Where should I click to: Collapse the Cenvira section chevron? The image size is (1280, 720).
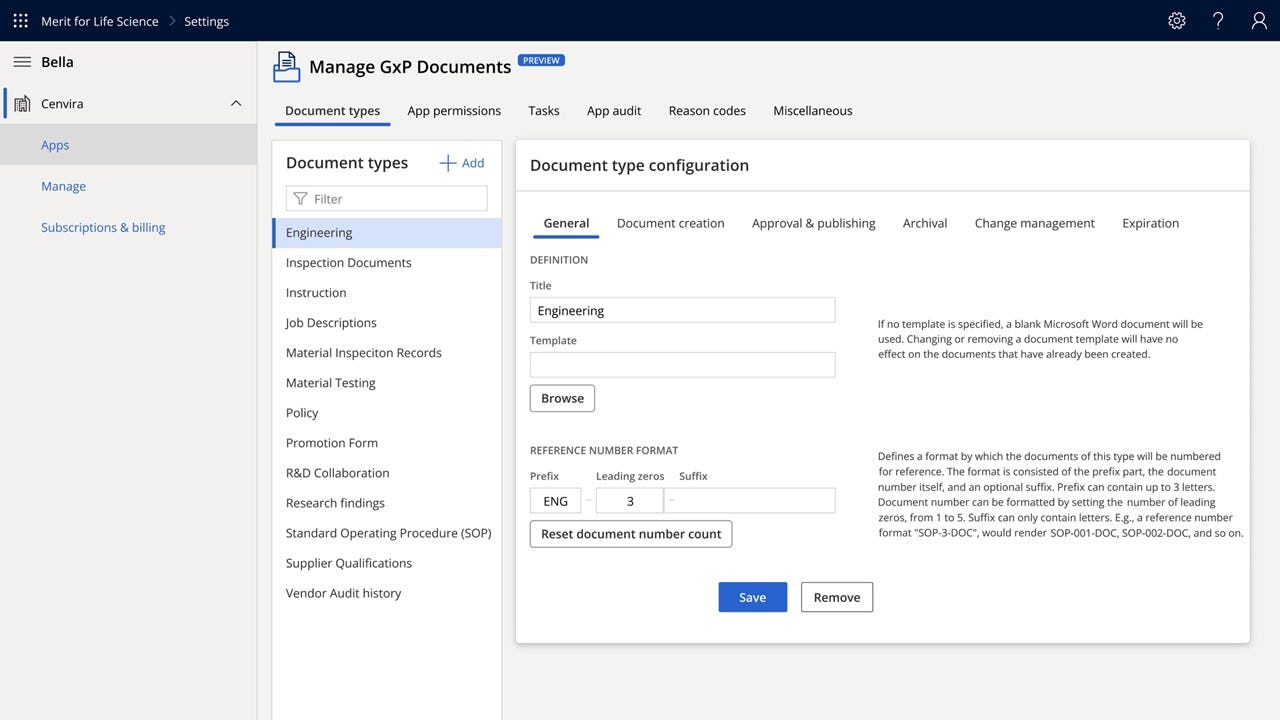pos(235,102)
